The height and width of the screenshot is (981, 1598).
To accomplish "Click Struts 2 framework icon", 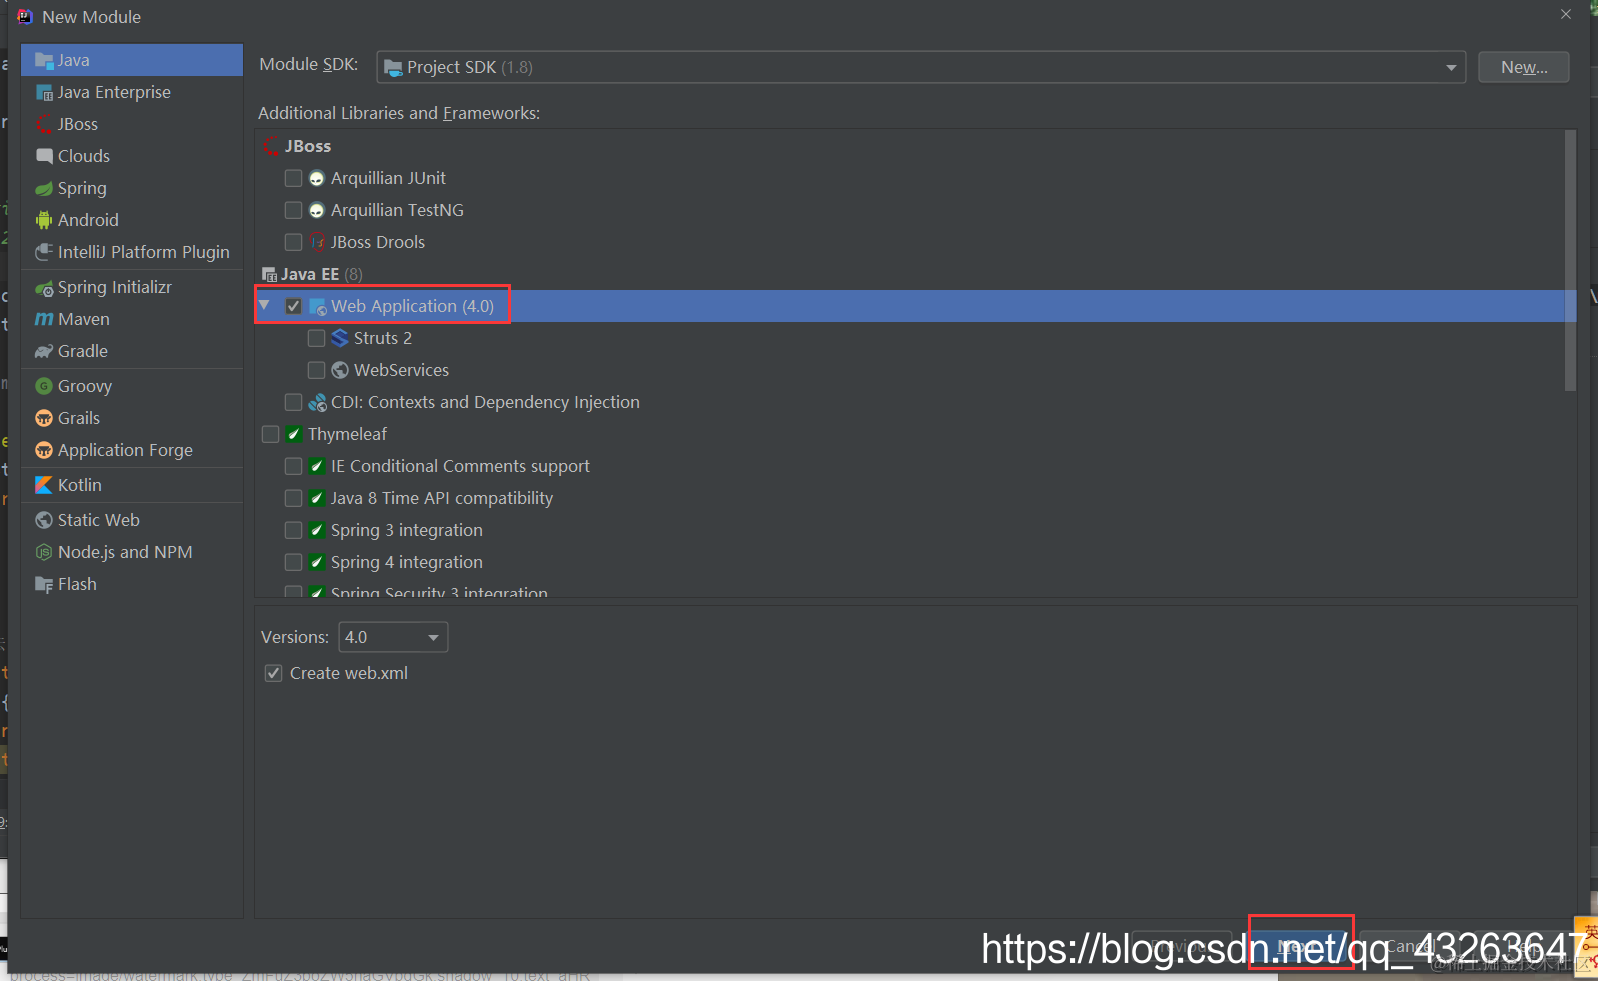I will (x=340, y=338).
